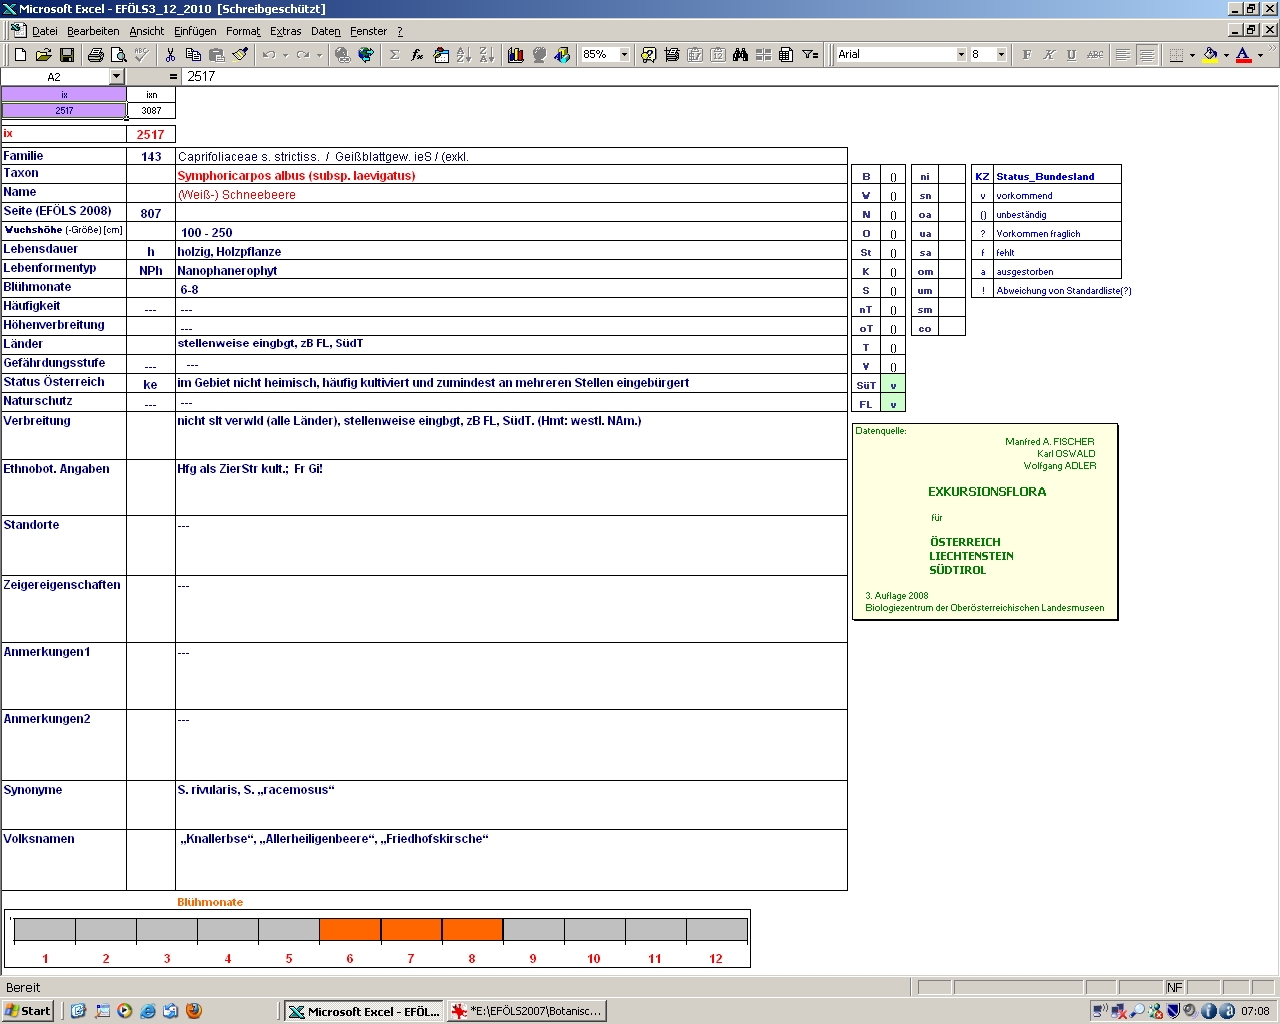Open the Datei menu
This screenshot has height=1024, width=1280.
point(45,31)
